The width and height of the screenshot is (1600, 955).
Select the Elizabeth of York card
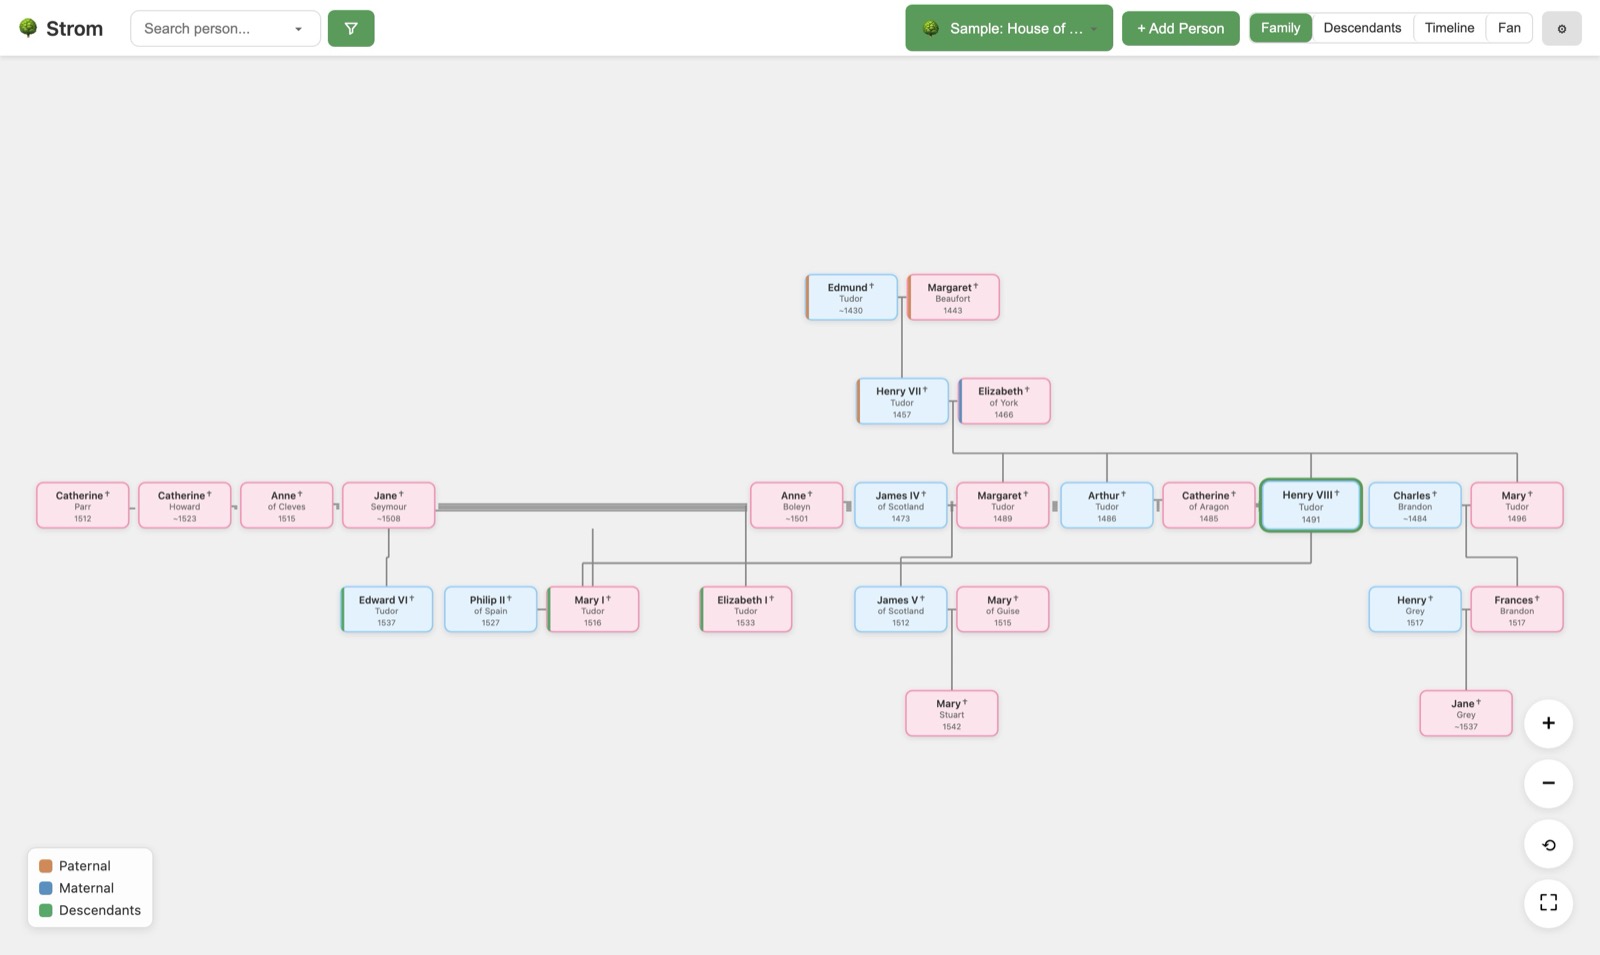(x=1004, y=402)
